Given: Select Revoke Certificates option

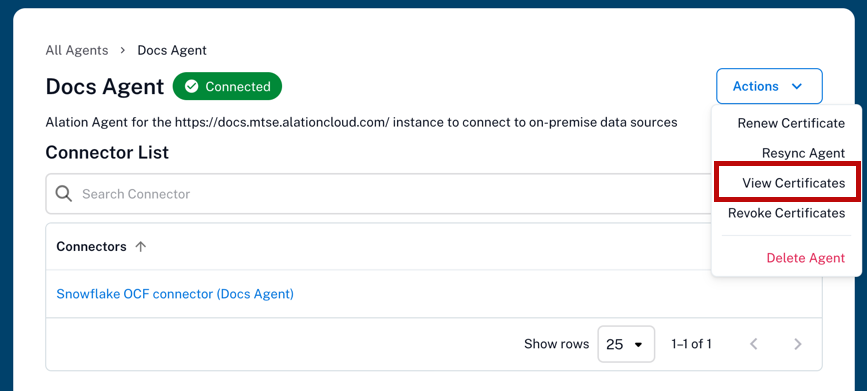Looking at the screenshot, I should (x=786, y=213).
